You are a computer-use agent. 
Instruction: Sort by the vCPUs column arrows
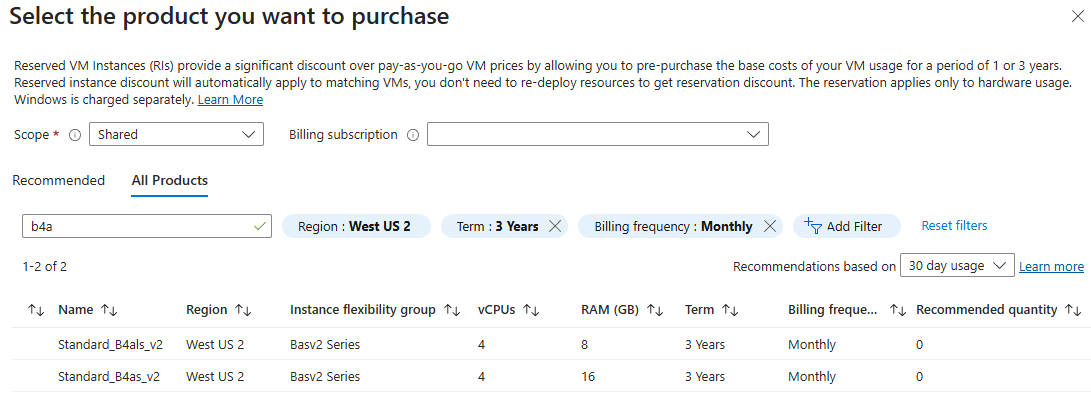532,310
